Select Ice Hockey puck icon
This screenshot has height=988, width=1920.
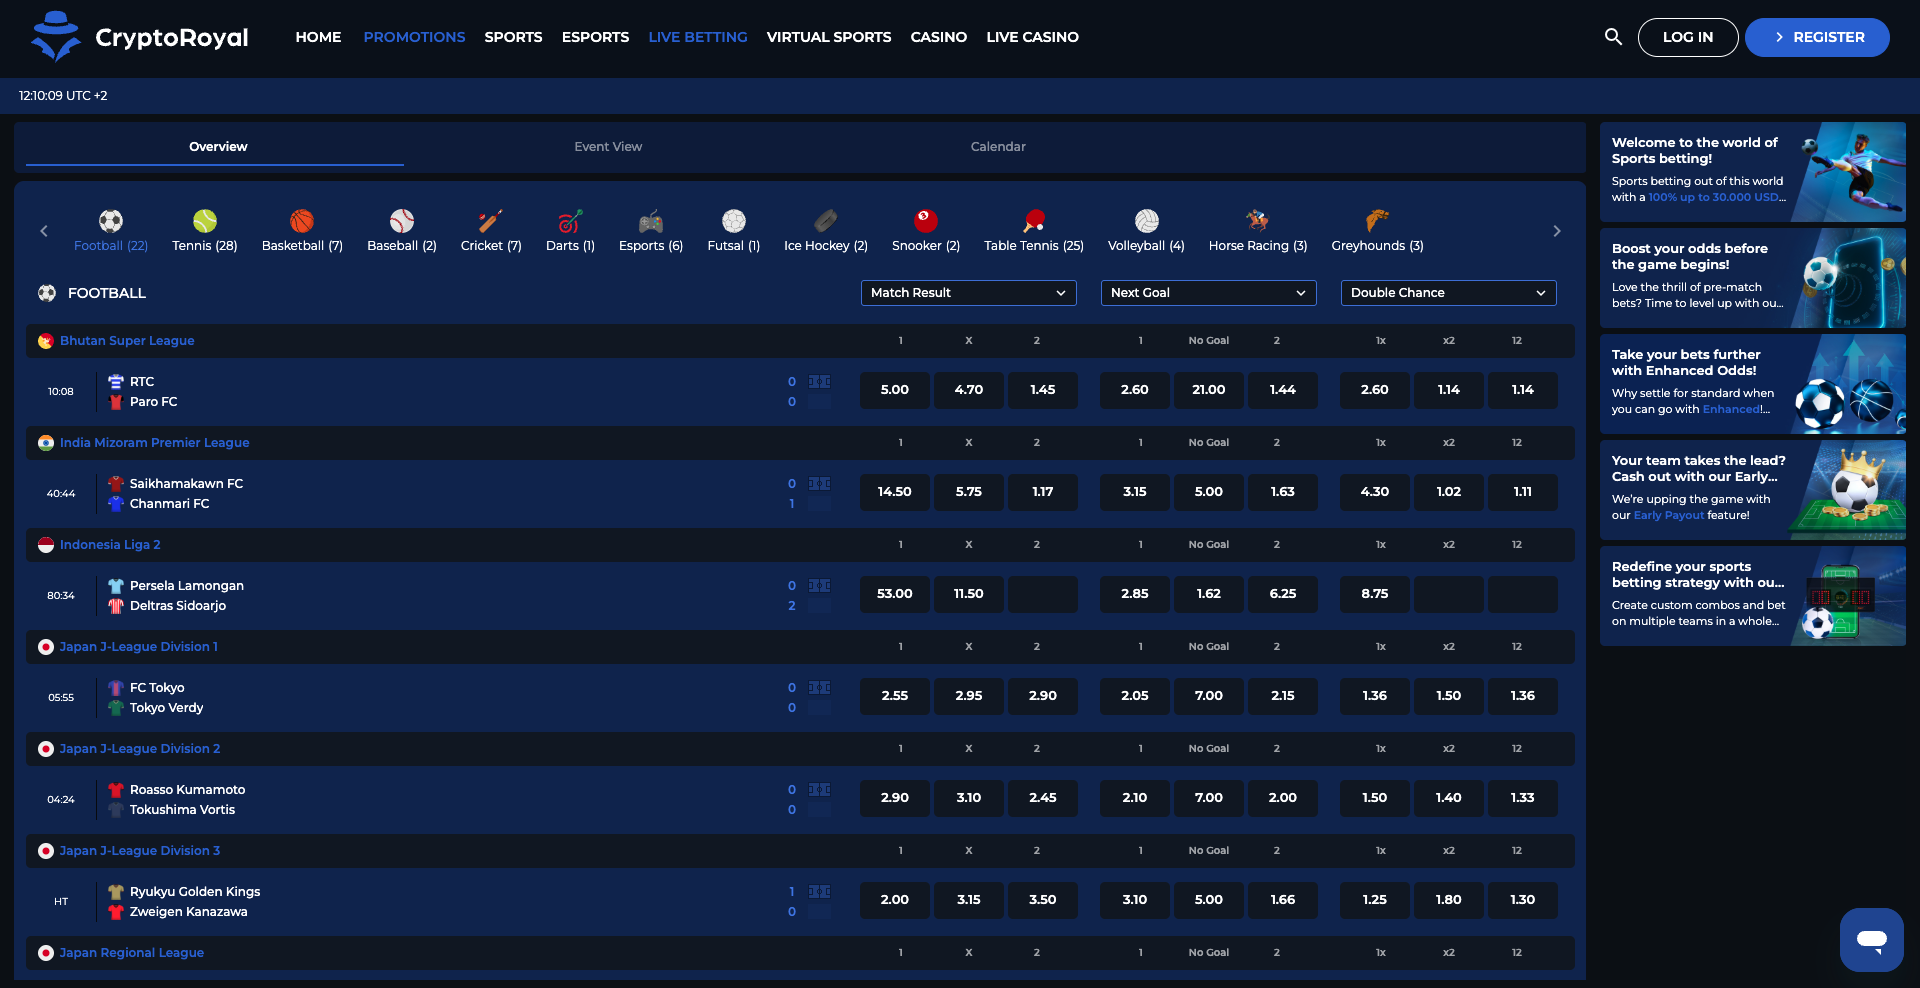[826, 221]
